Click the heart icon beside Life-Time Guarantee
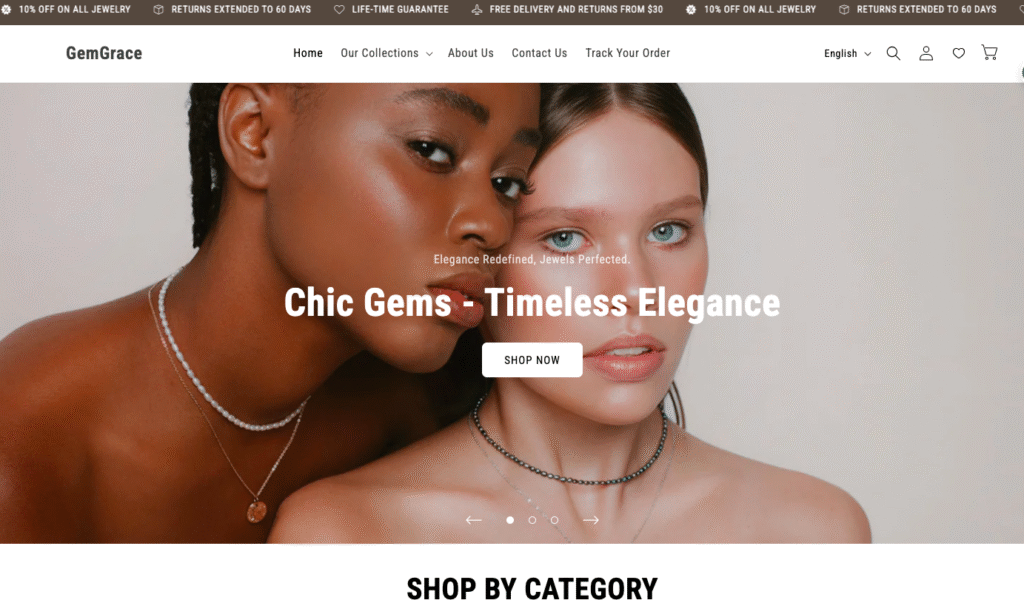Screen dimensions: 1024x600 pos(339,10)
